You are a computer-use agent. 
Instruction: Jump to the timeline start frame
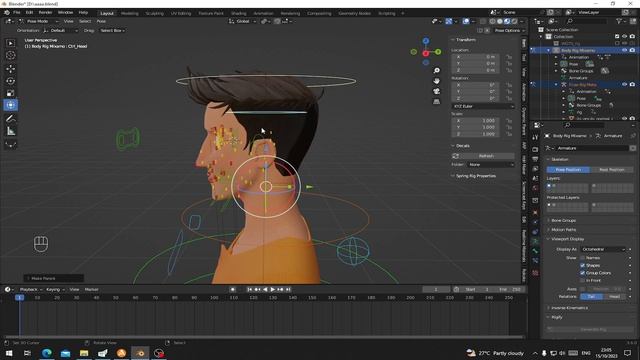point(249,289)
